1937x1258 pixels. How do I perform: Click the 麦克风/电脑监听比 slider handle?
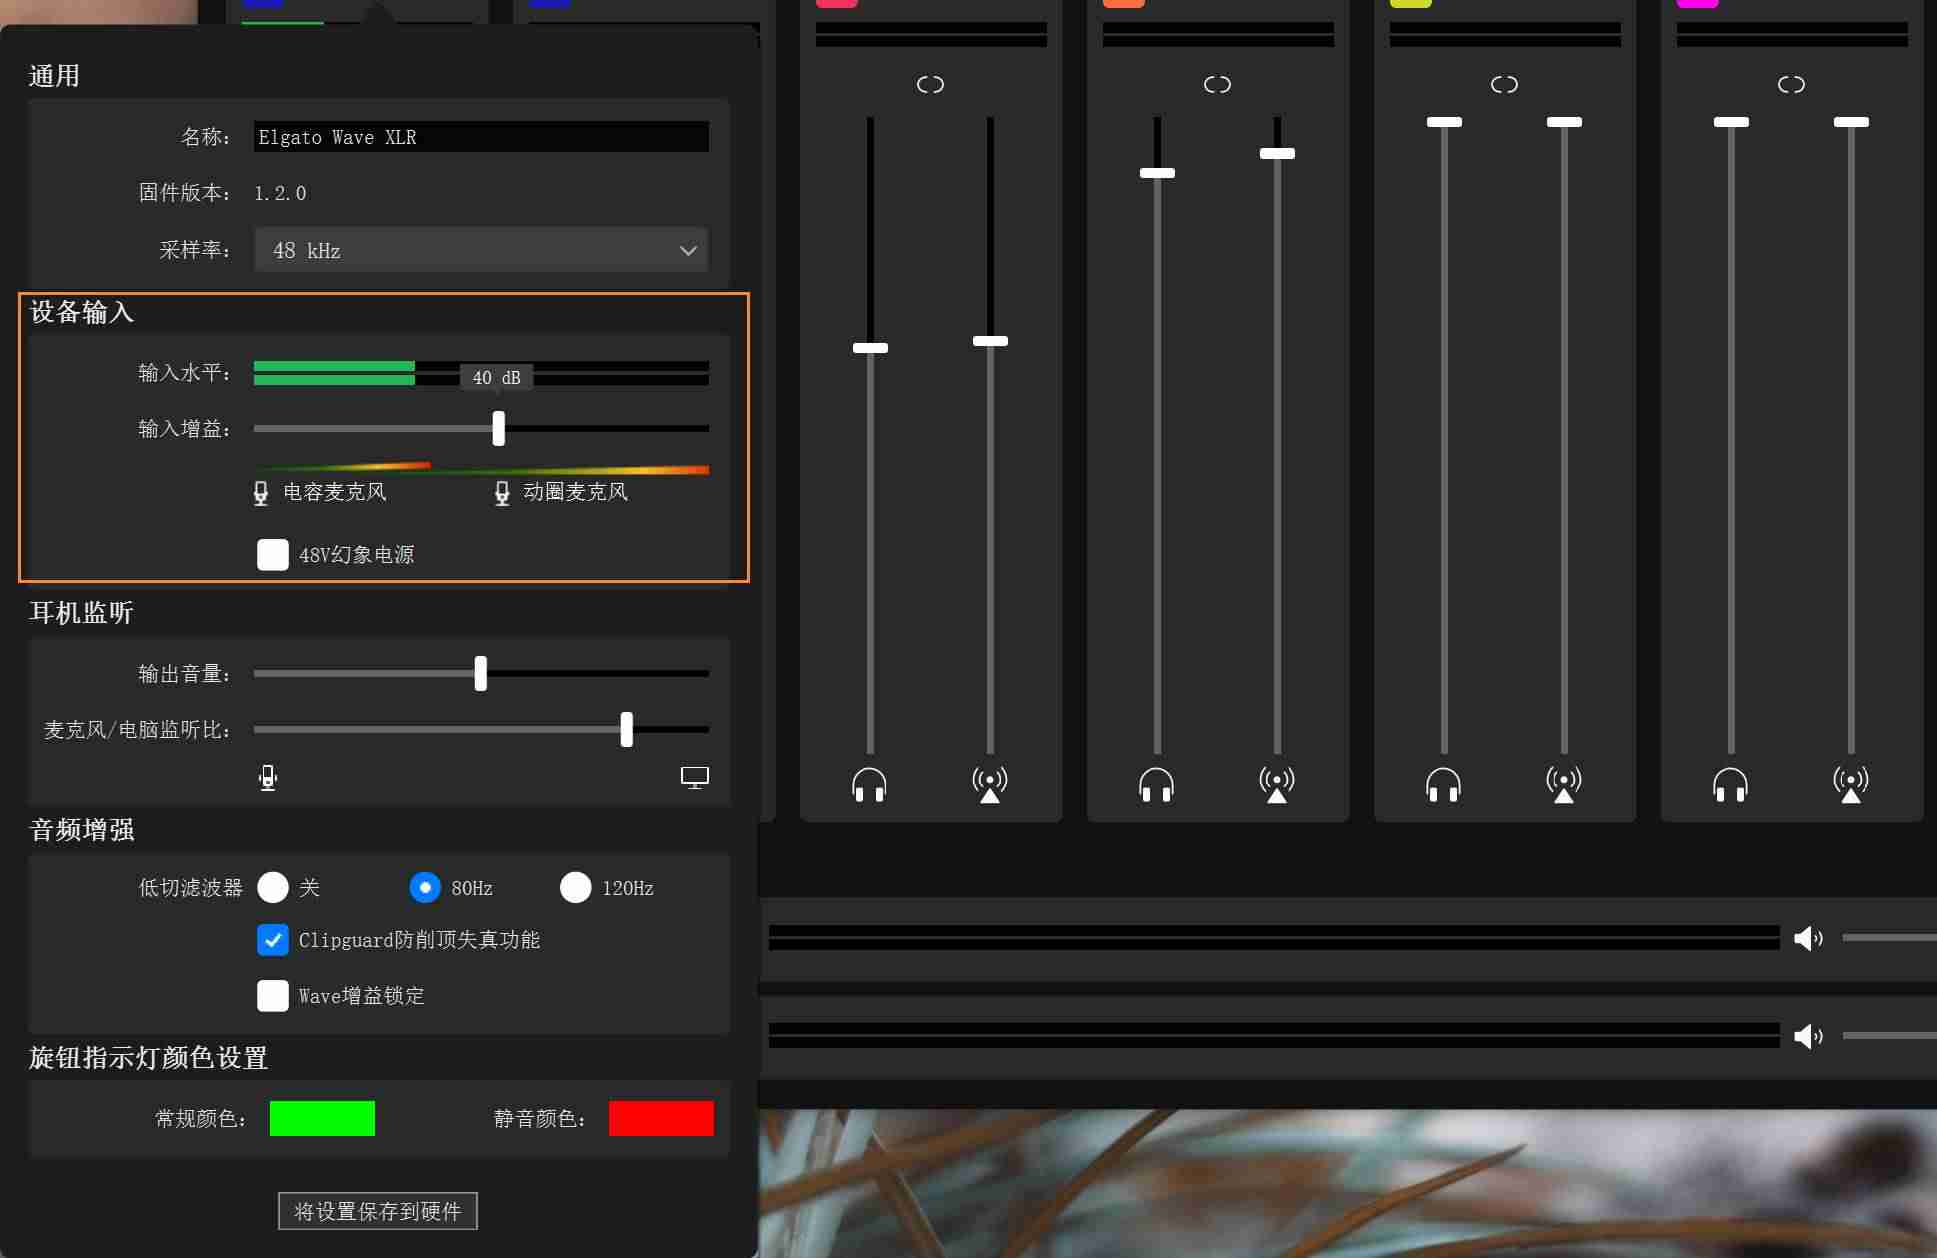pos(627,729)
